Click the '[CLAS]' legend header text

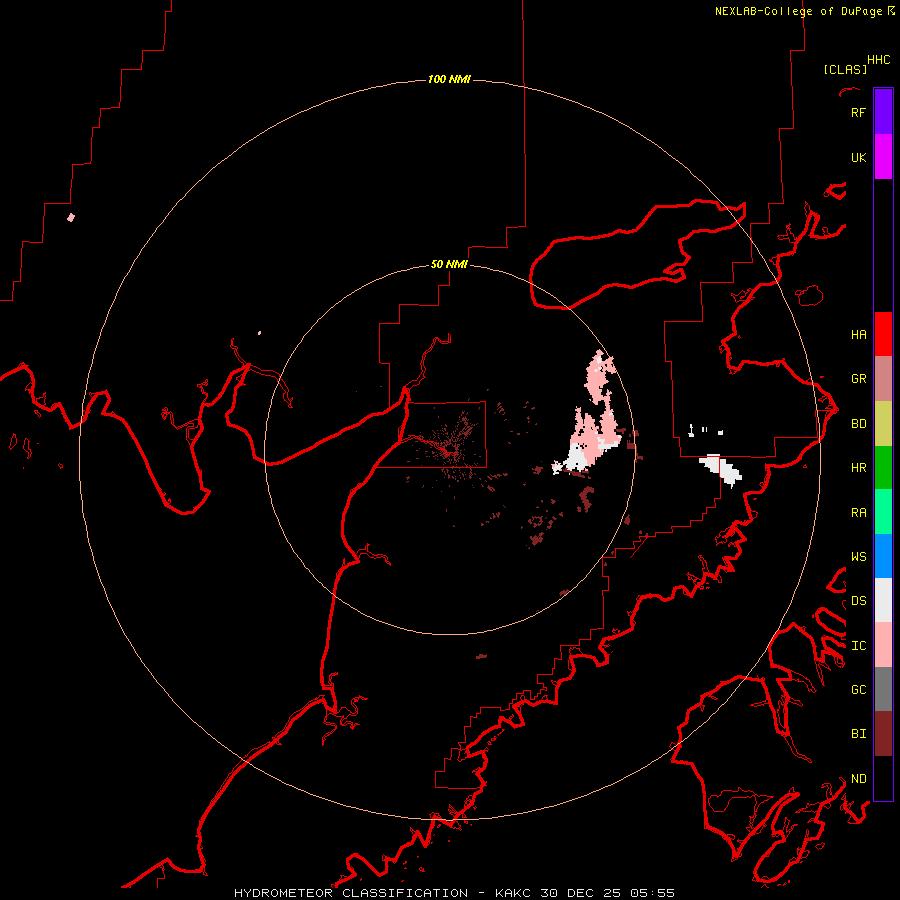pos(845,69)
